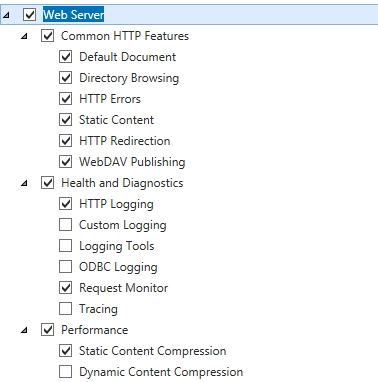Collapse the Common HTTP Features node
Viewport: 378px width, 382px height.
(x=24, y=37)
